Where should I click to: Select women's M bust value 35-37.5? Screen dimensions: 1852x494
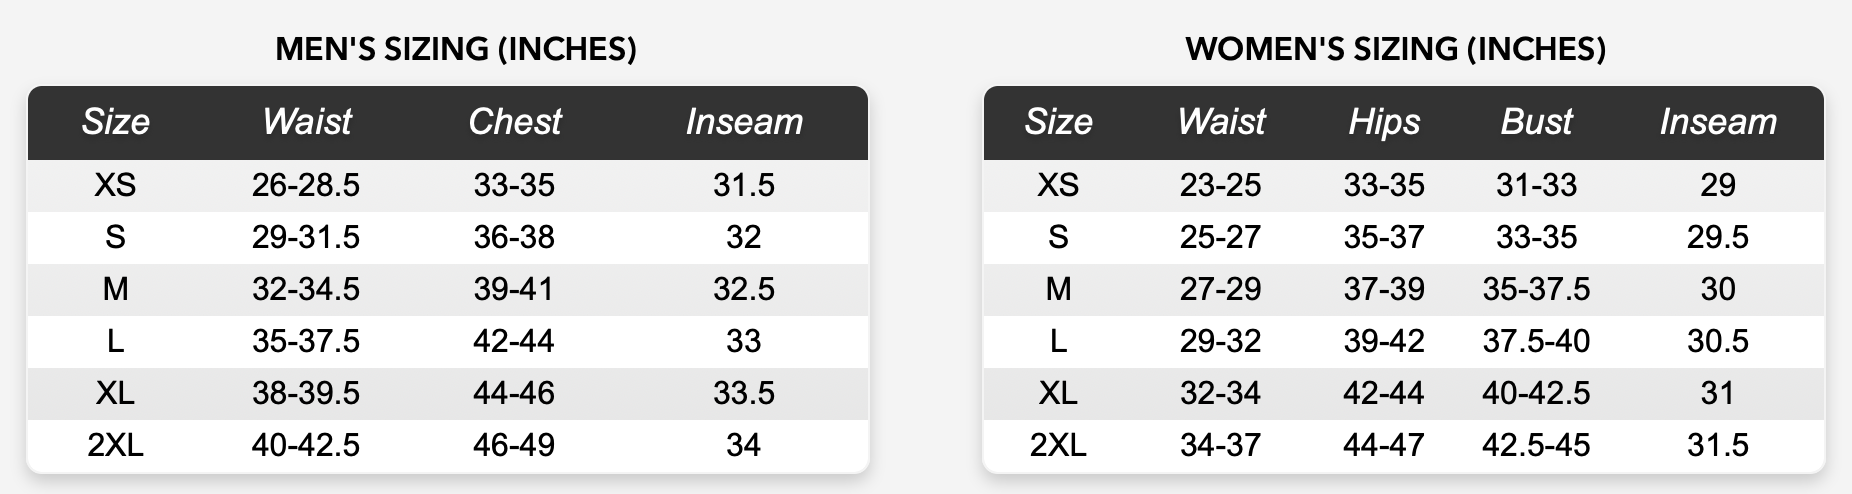pos(1536,289)
